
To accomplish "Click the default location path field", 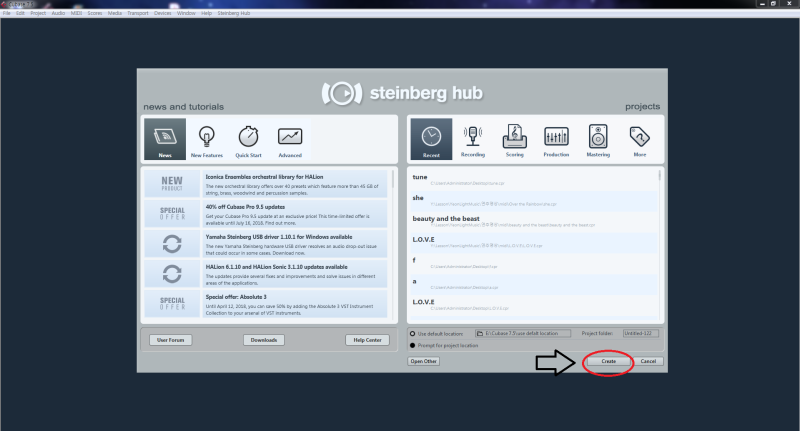I will [x=523, y=333].
